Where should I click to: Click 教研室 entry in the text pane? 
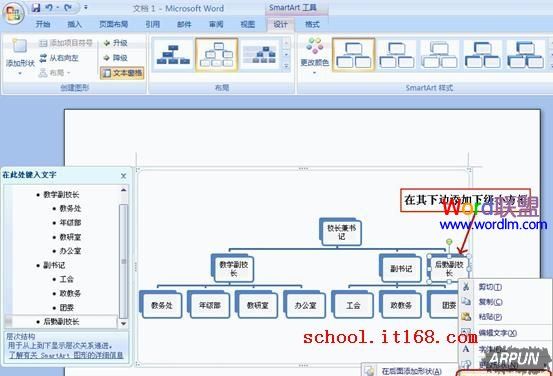pyautogui.click(x=70, y=237)
